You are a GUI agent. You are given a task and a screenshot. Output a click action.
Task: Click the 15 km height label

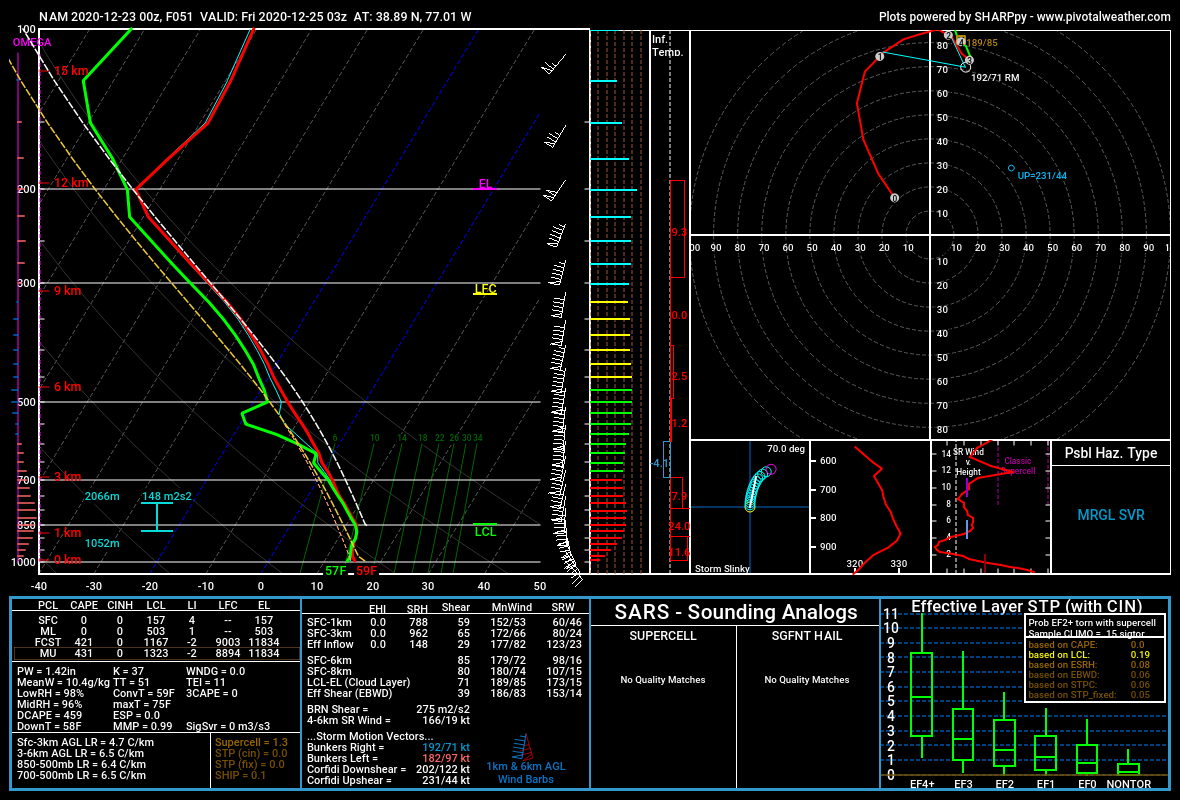coord(70,71)
